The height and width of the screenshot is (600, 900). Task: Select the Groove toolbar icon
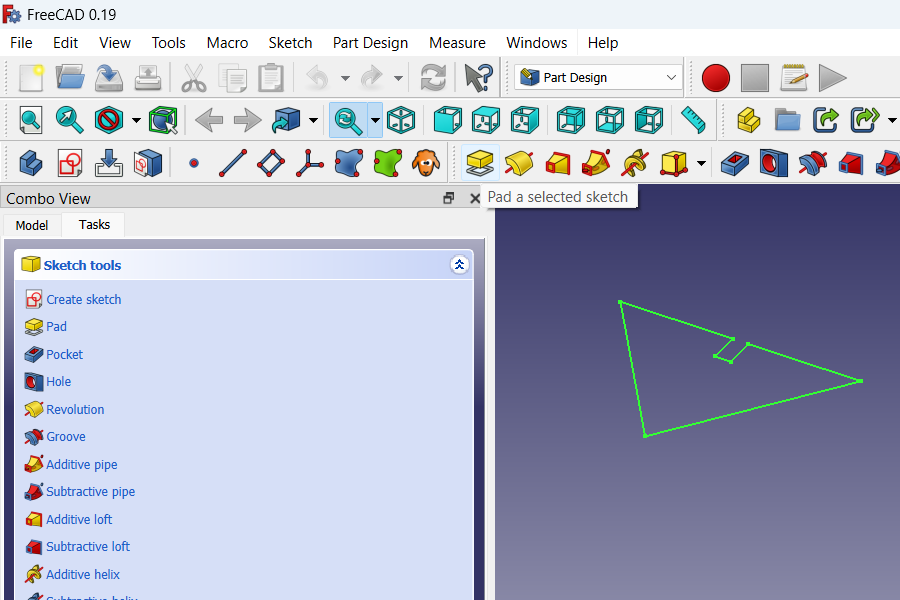(811, 163)
